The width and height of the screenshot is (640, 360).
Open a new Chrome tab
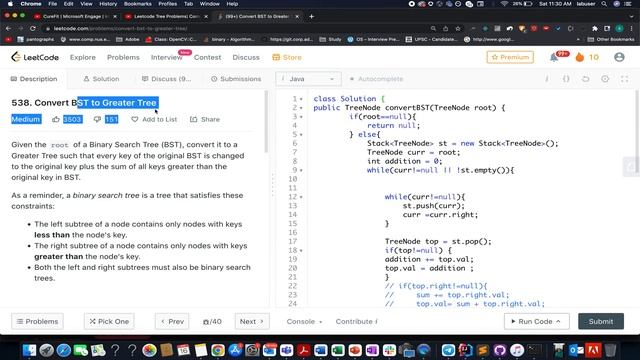(311, 16)
